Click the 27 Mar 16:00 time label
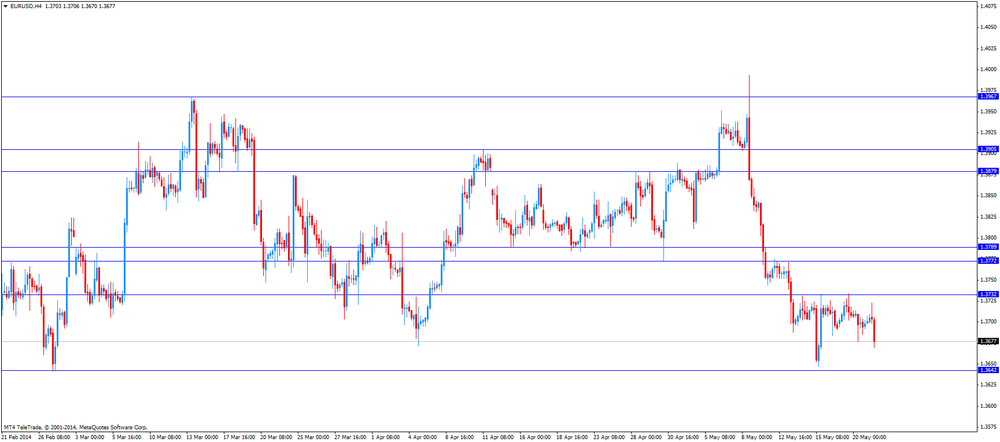The width and height of the screenshot is (1000, 442). [351, 438]
